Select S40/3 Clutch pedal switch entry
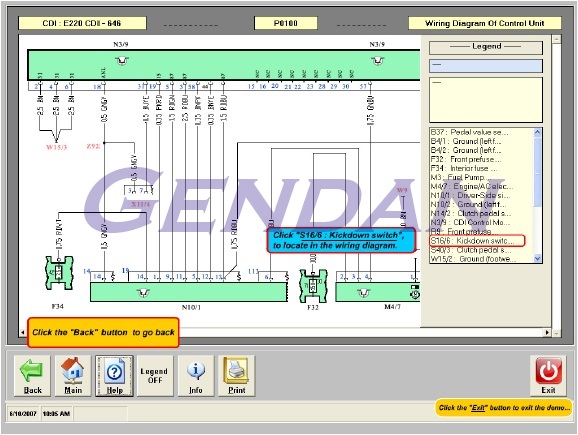The width and height of the screenshot is (578, 435). coord(471,250)
